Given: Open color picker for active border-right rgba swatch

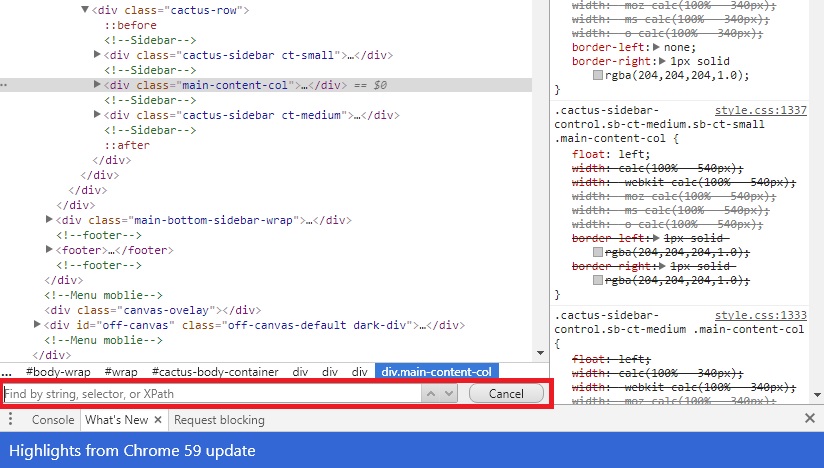Looking at the screenshot, I should 598,75.
